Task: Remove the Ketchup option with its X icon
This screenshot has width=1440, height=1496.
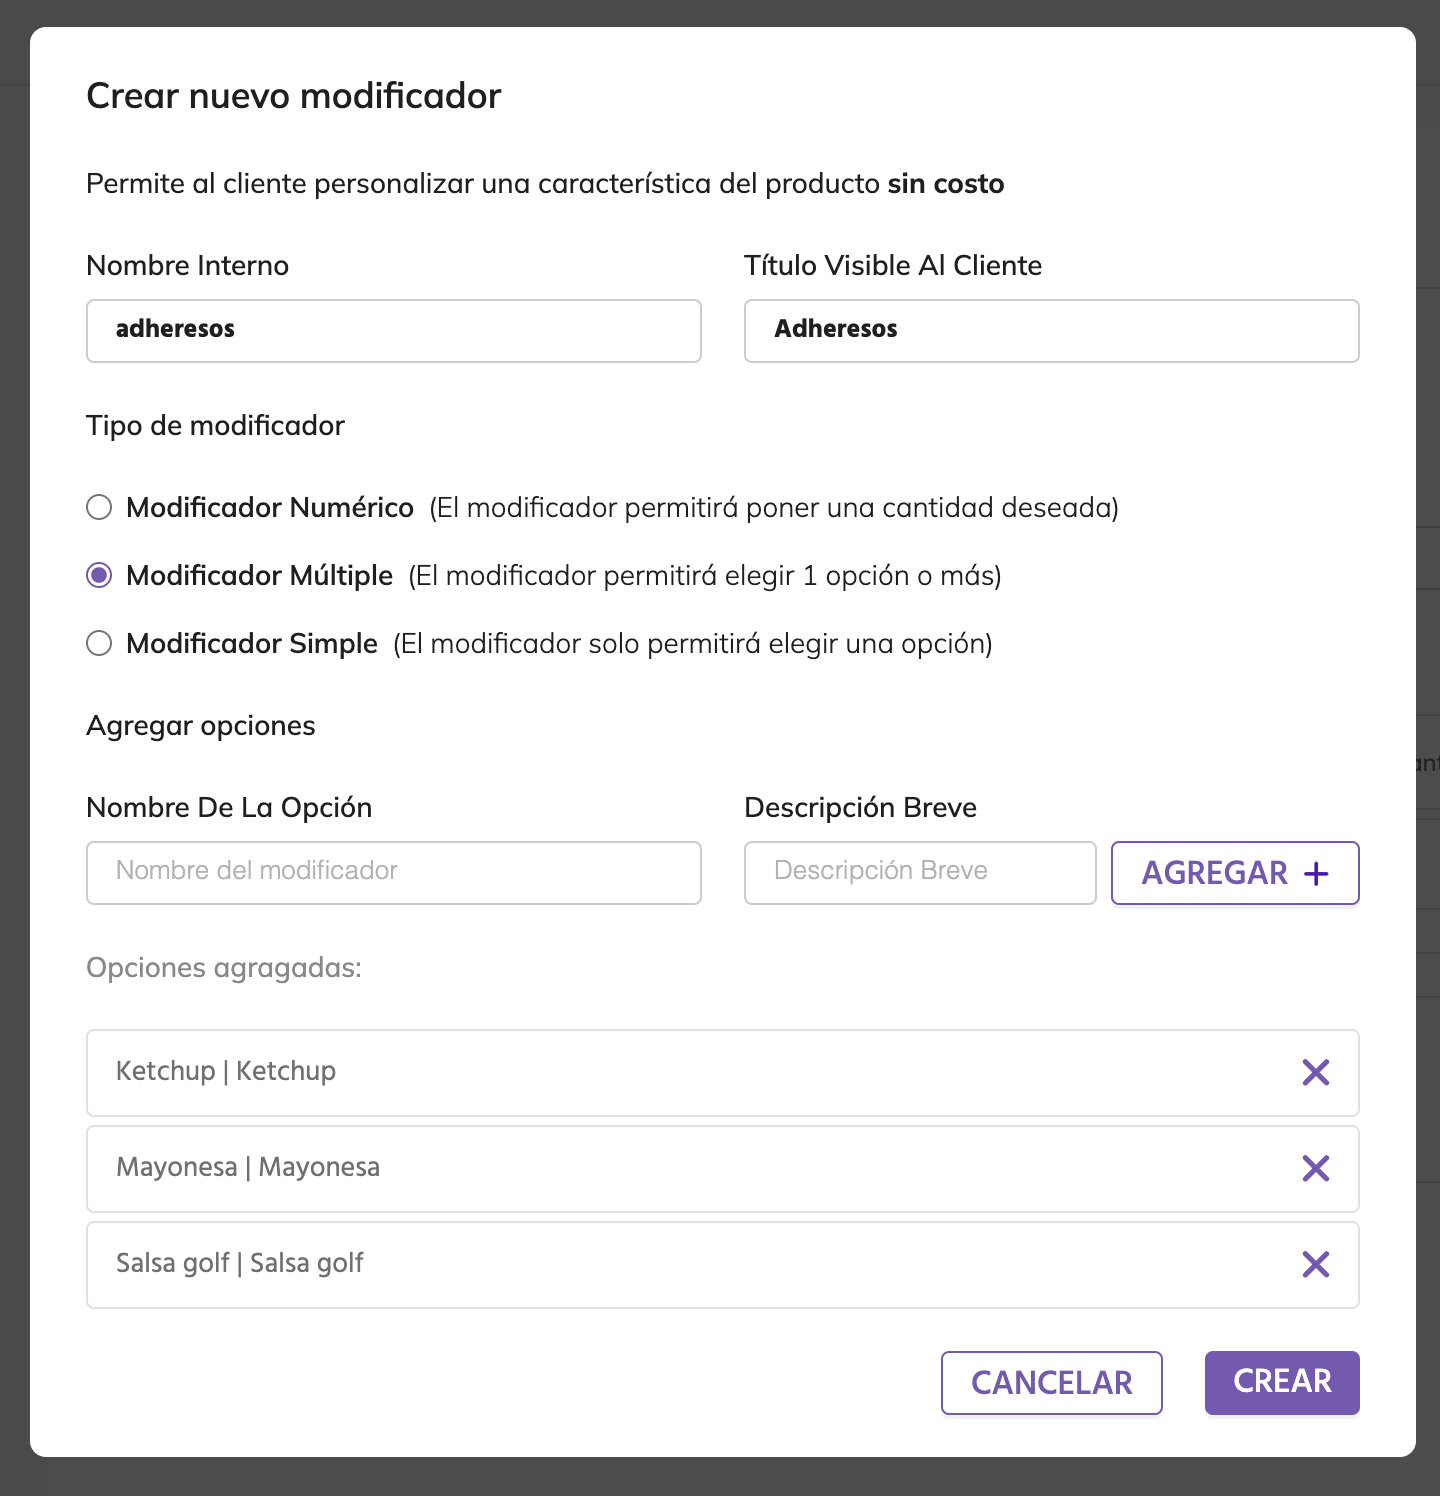Action: pos(1315,1072)
